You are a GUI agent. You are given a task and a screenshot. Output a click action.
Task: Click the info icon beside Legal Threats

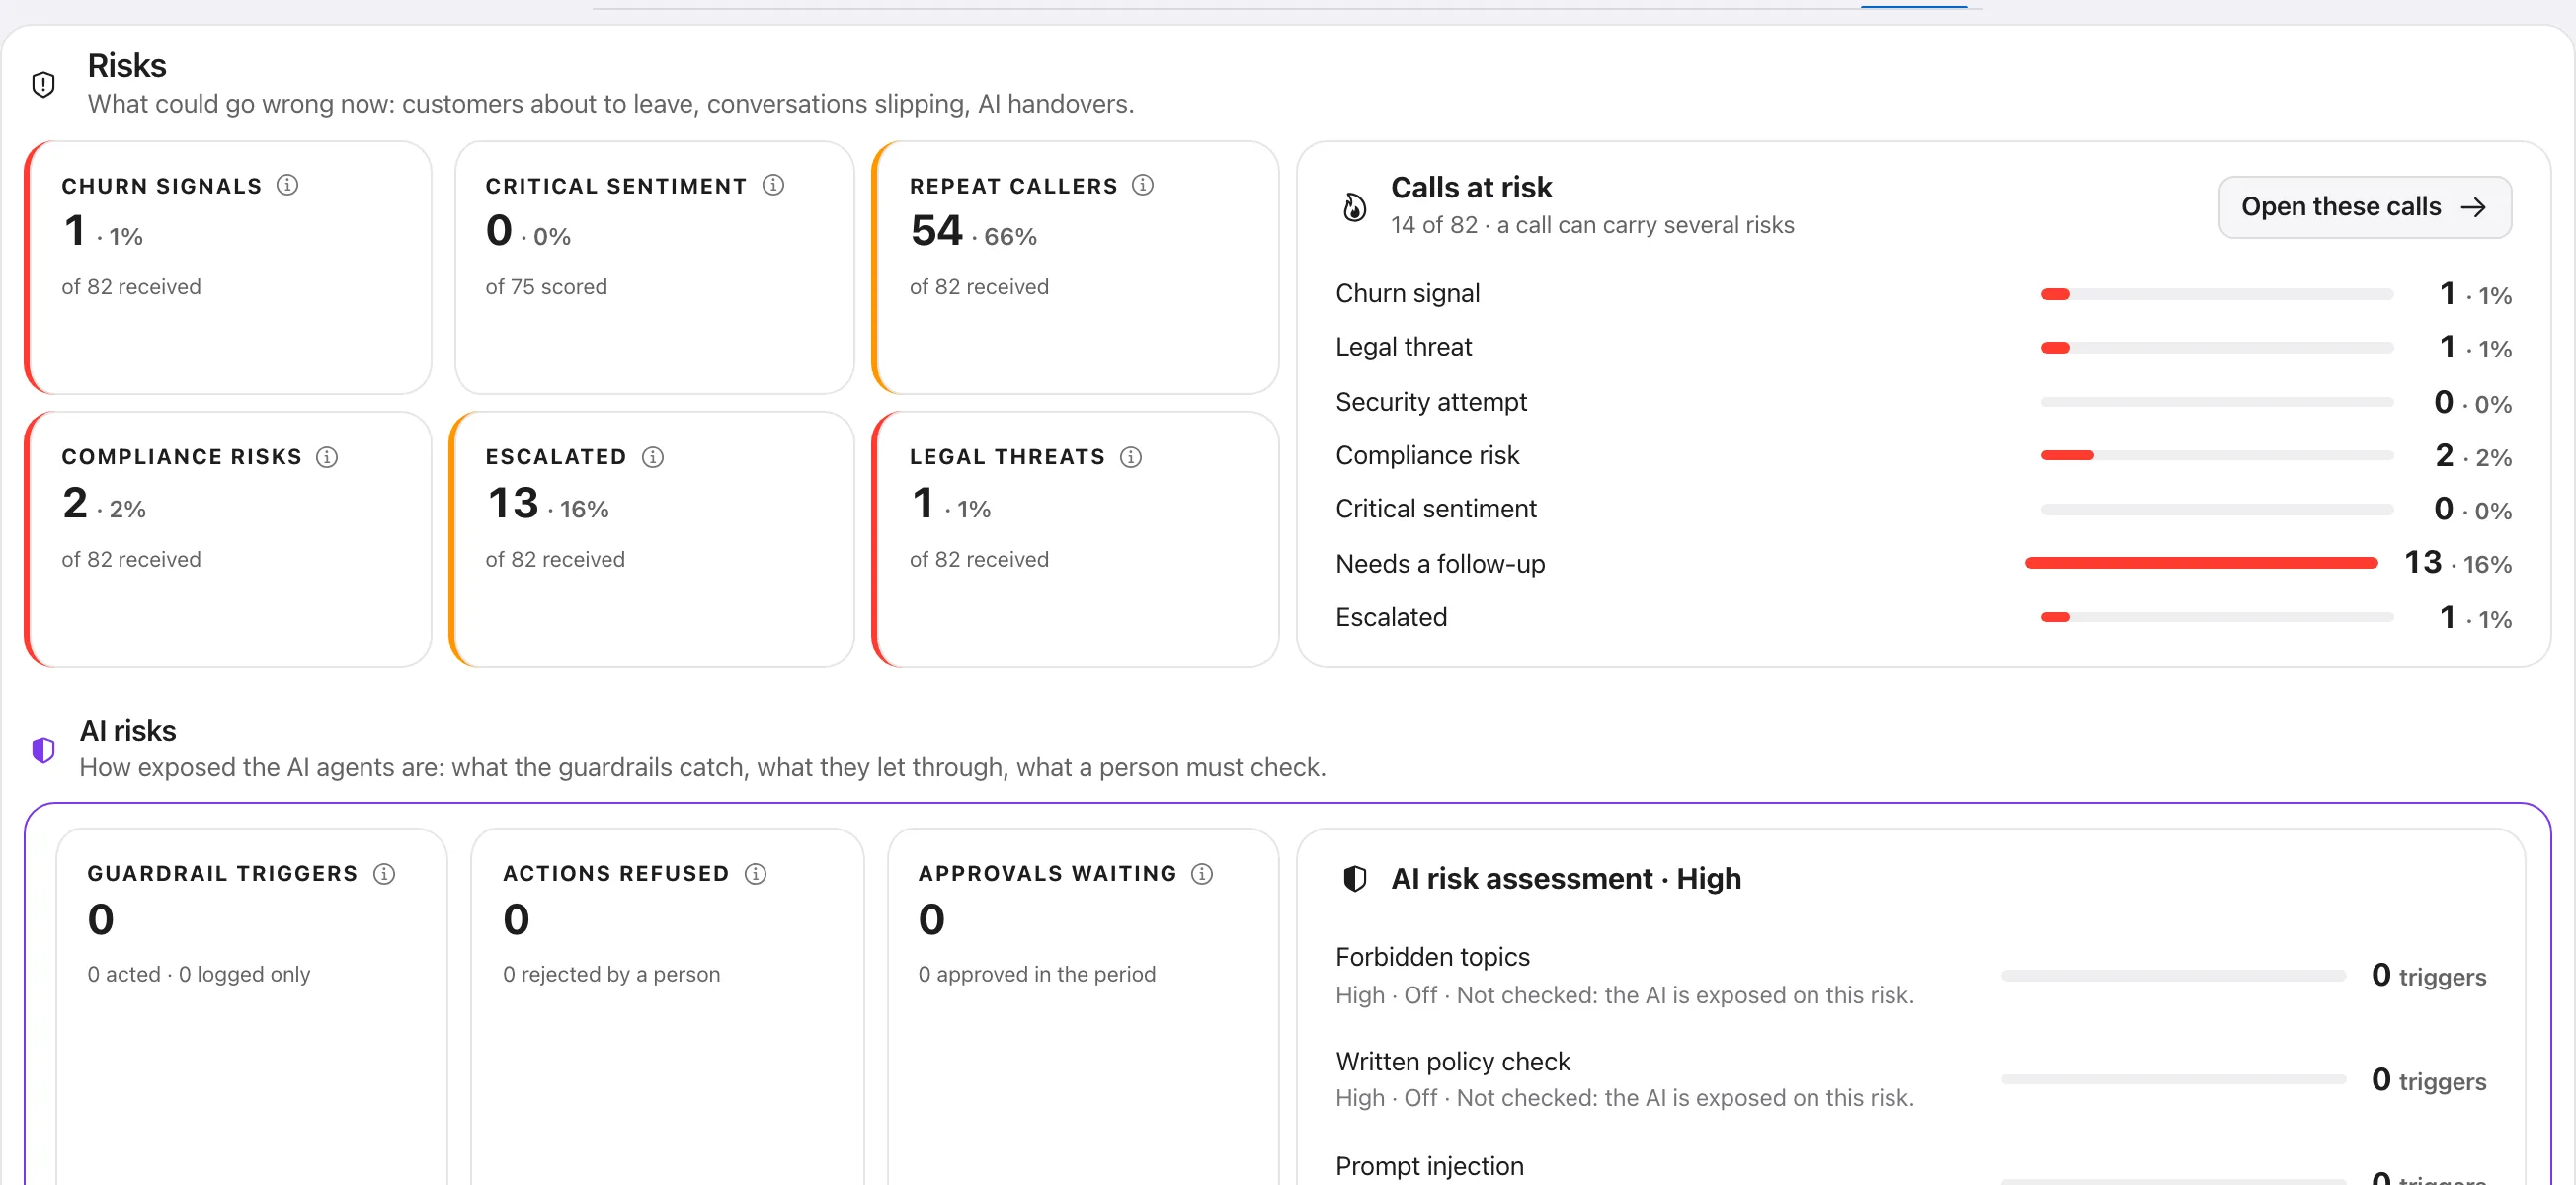pos(1131,457)
